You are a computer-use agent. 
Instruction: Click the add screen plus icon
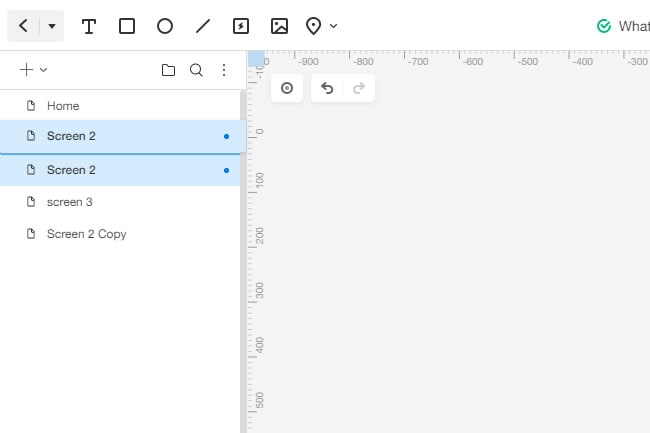pos(26,70)
